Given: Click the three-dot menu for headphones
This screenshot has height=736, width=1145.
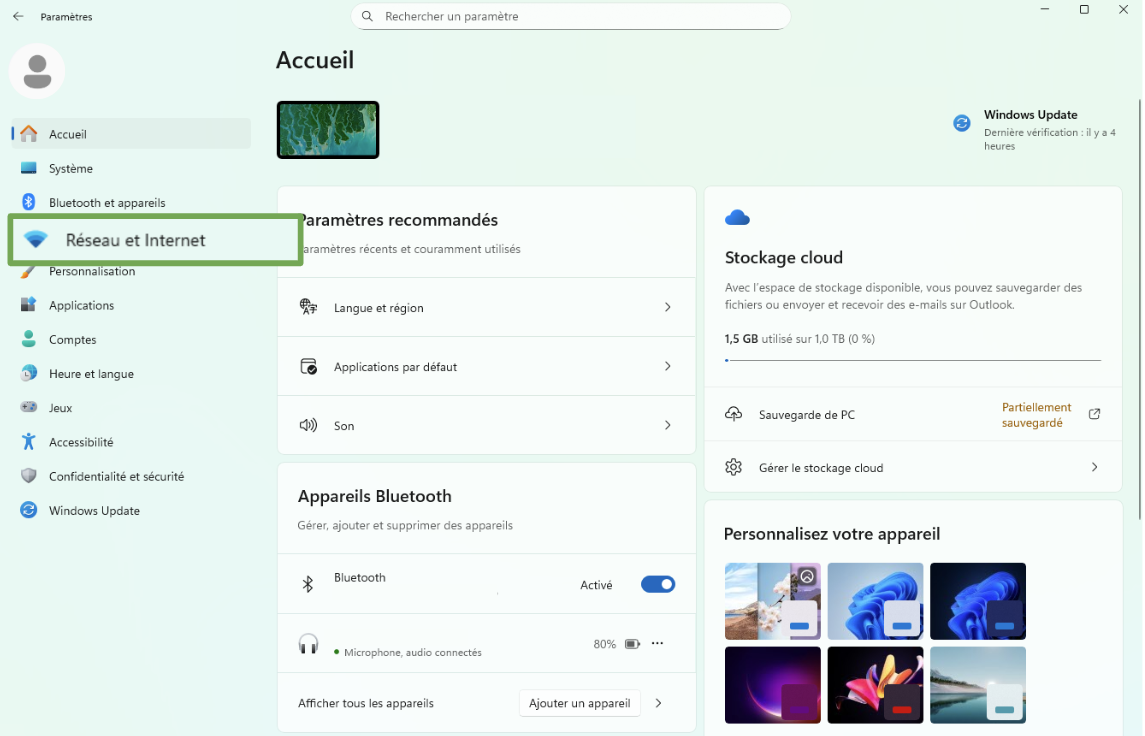Looking at the screenshot, I should (657, 644).
